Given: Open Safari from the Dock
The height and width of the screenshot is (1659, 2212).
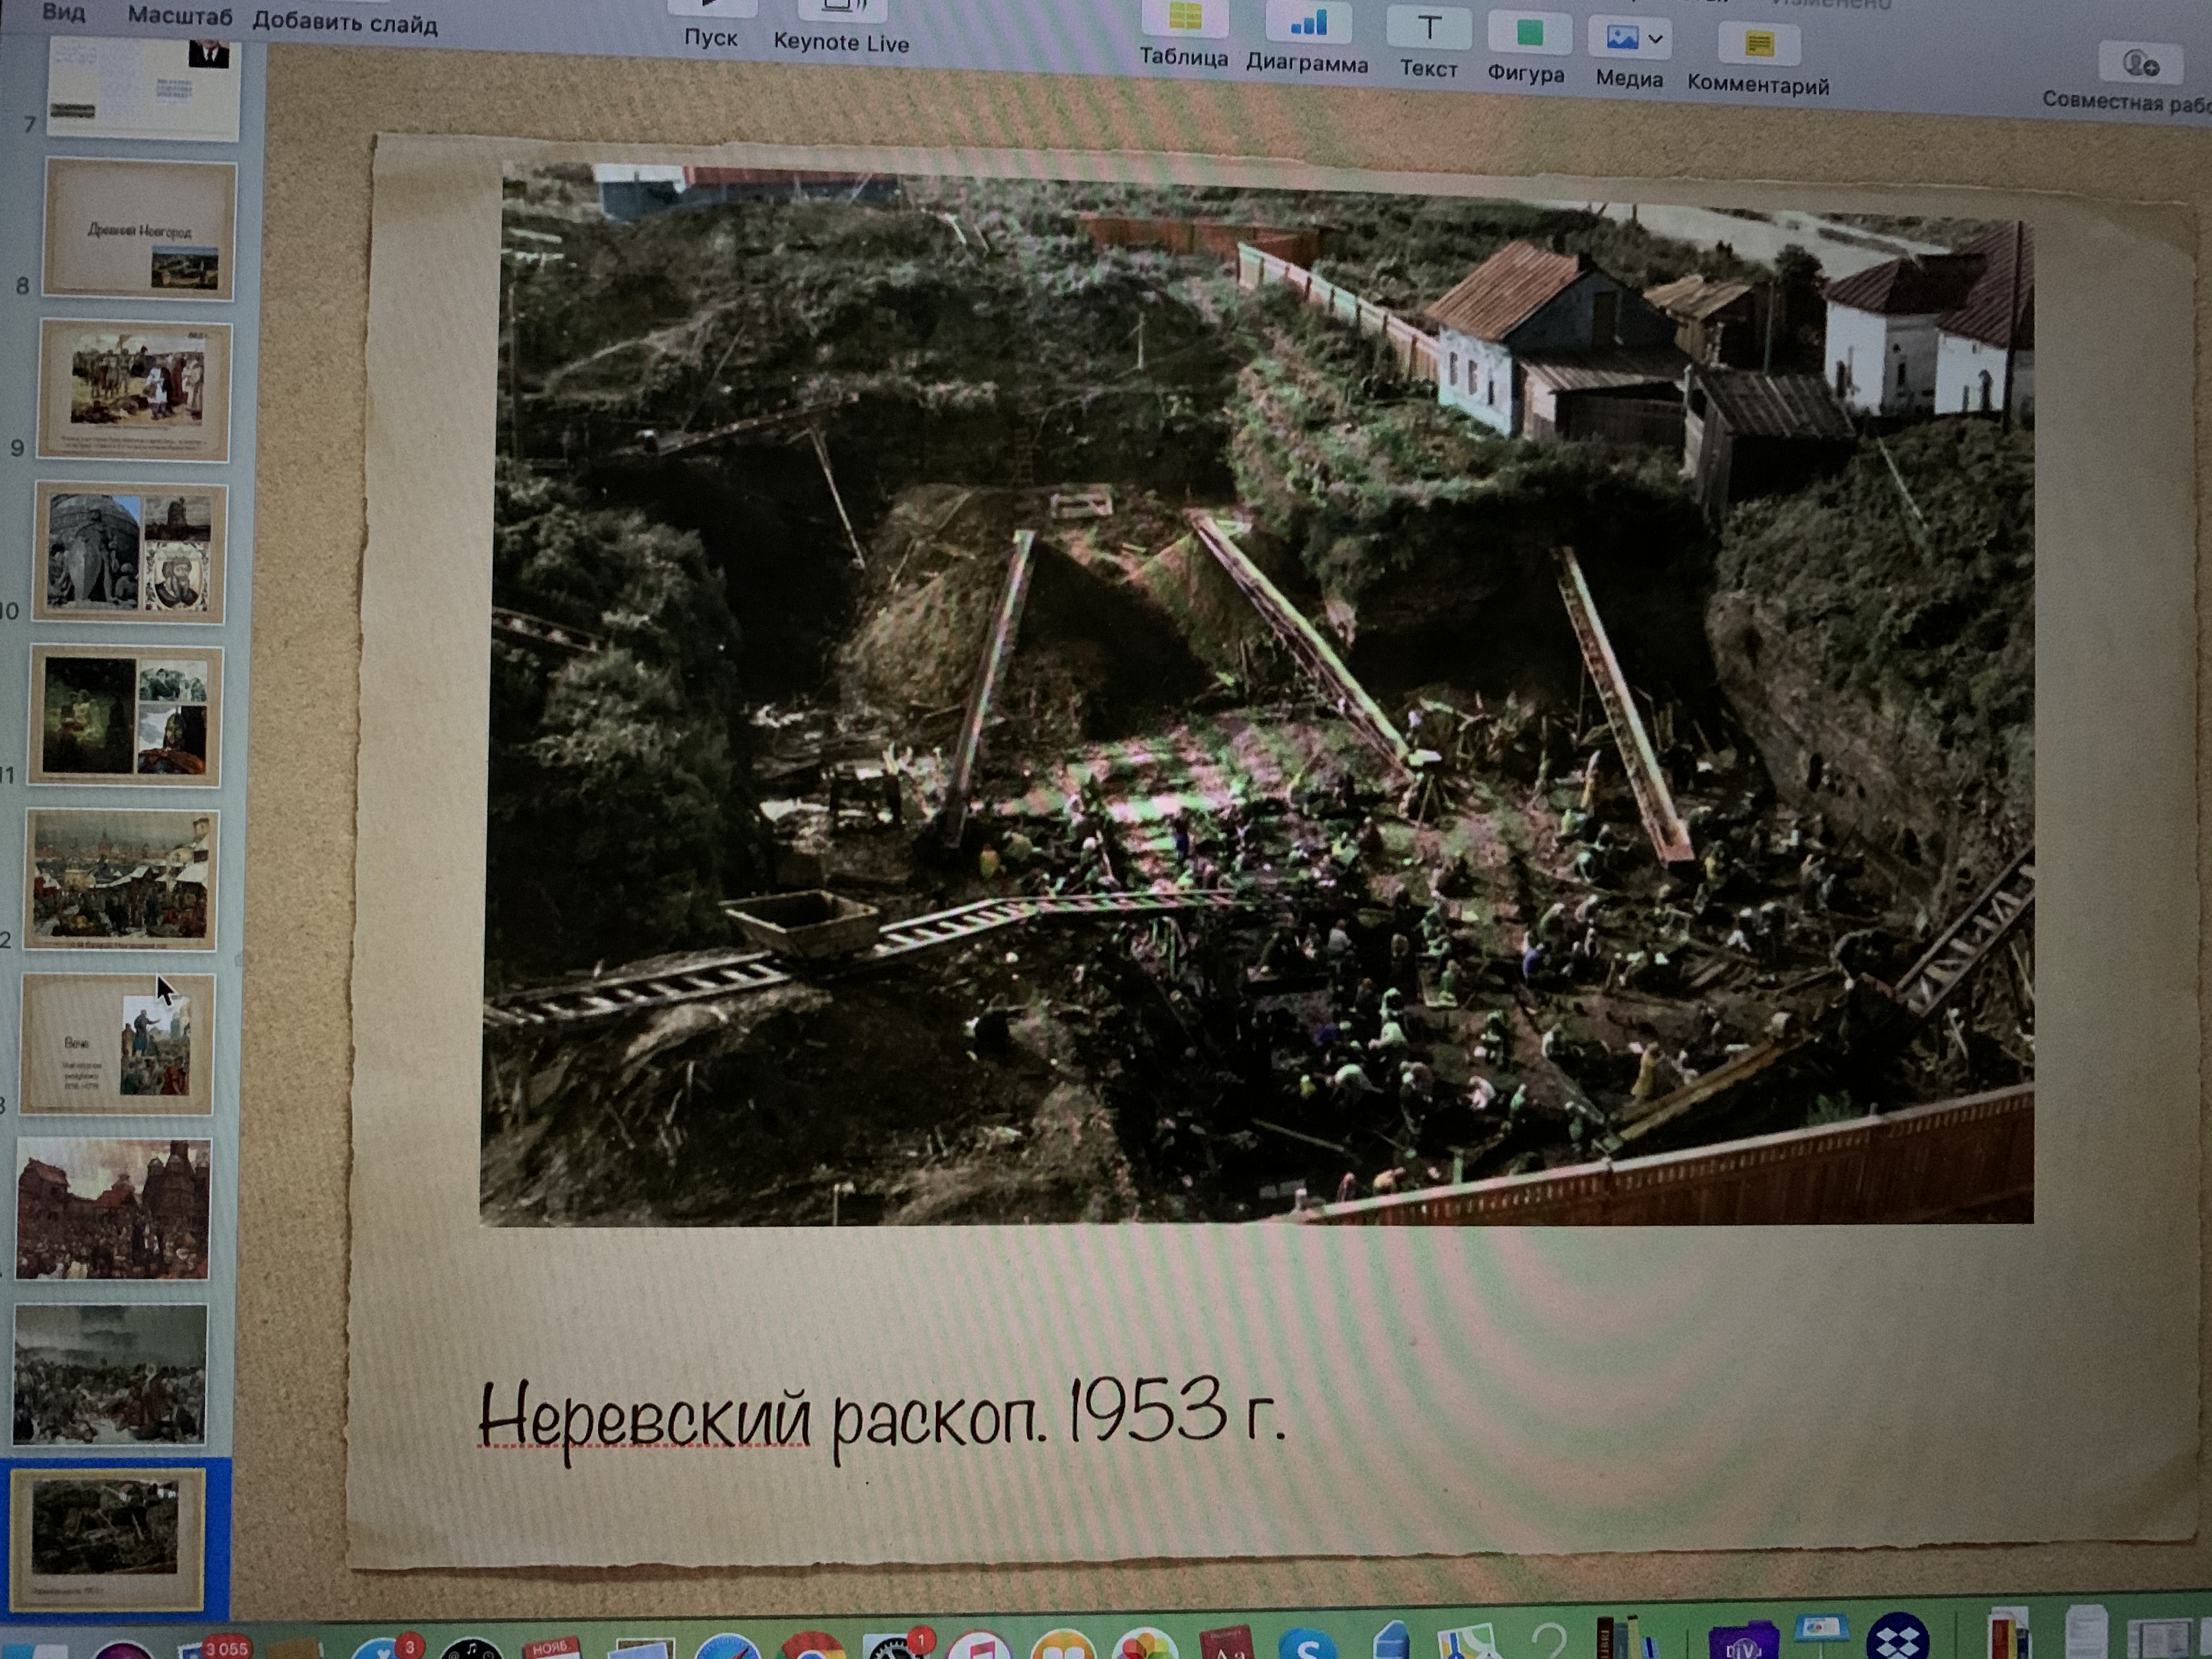Looking at the screenshot, I should pyautogui.click(x=728, y=1646).
